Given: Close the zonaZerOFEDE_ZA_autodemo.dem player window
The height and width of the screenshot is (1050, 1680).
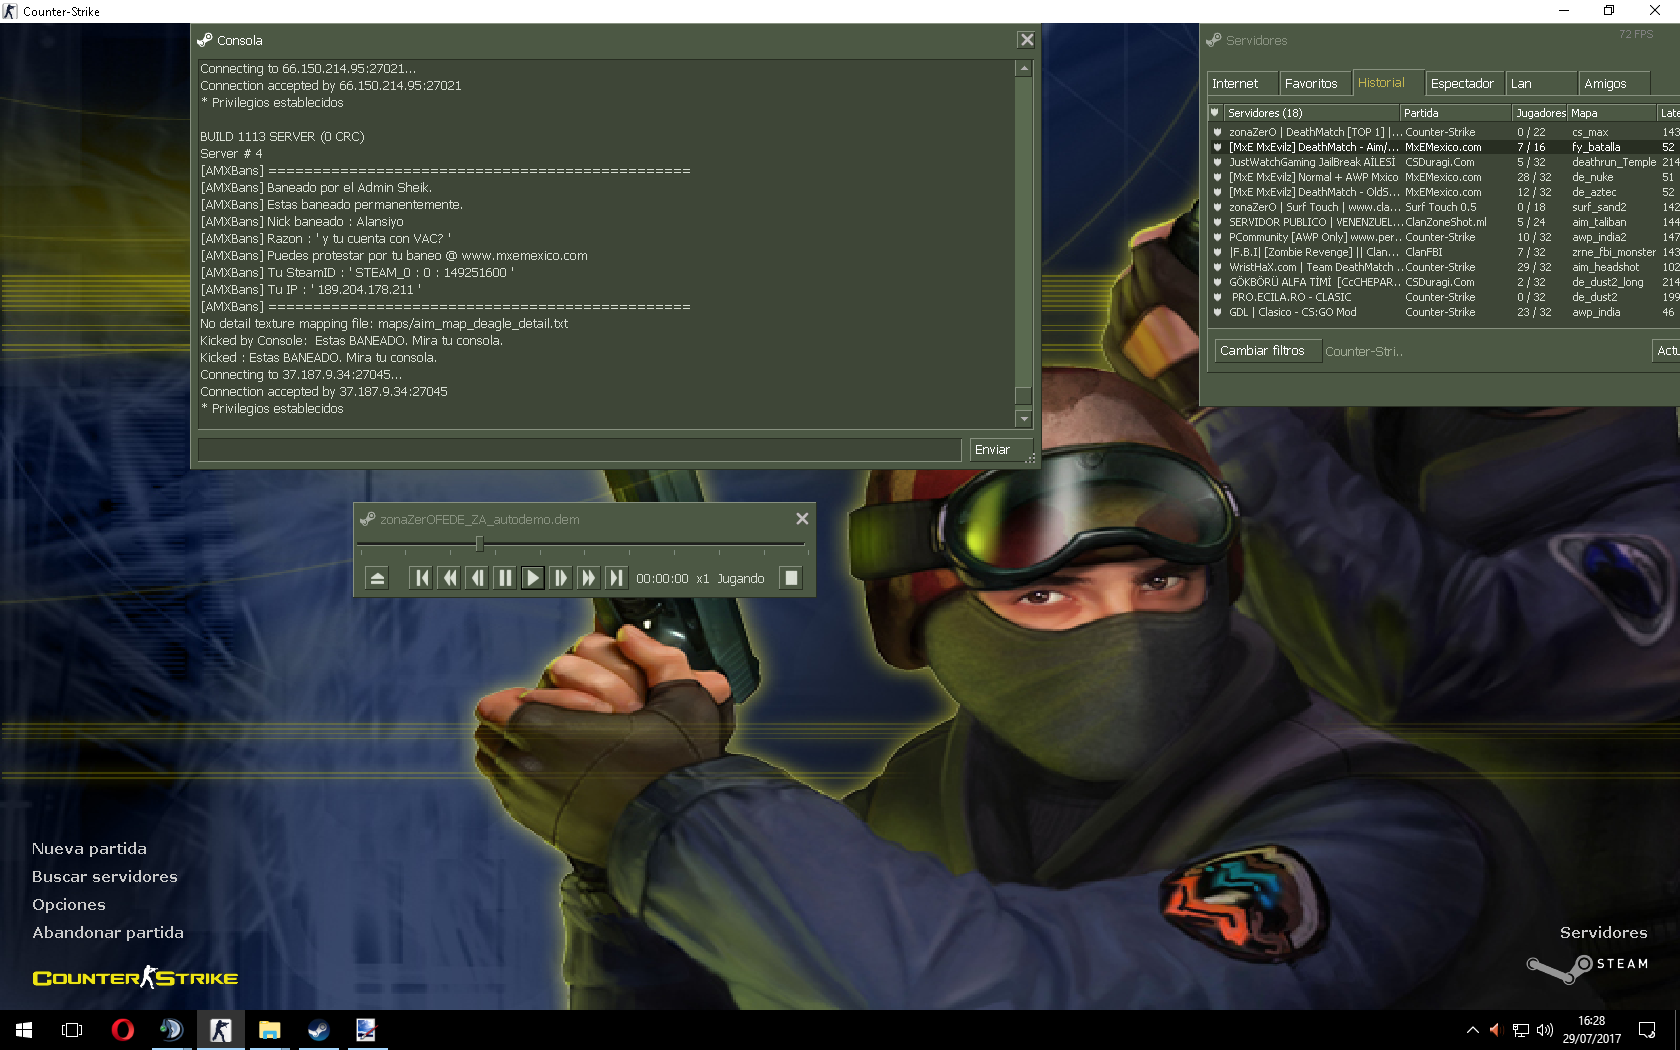Looking at the screenshot, I should (802, 519).
